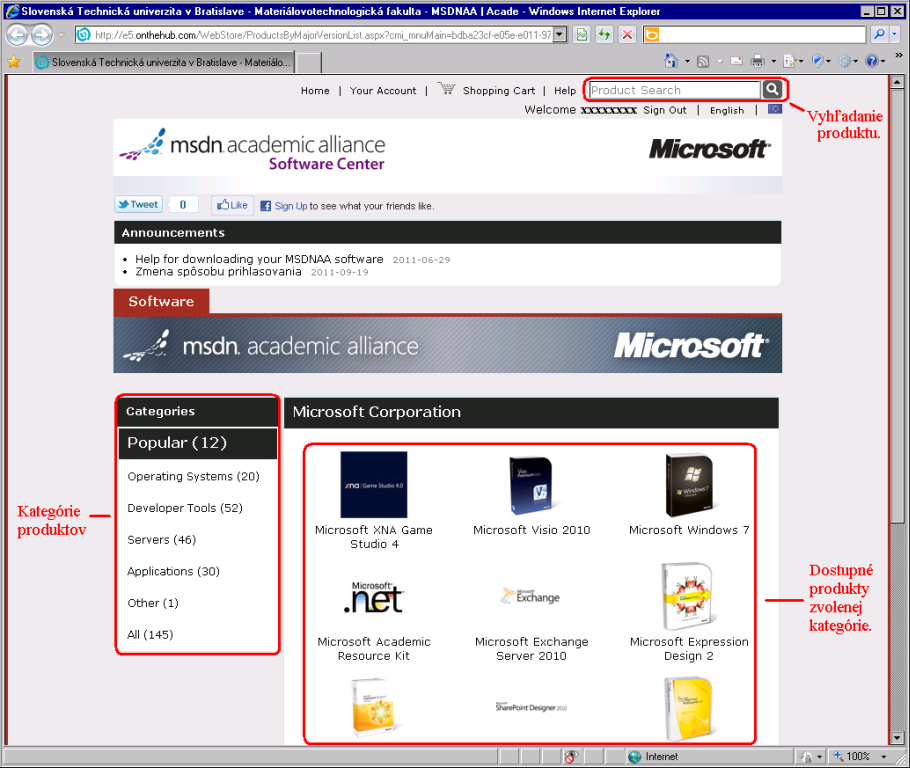Click the IE search magnifier button
Image resolution: width=910 pixels, height=768 pixels.
point(879,35)
